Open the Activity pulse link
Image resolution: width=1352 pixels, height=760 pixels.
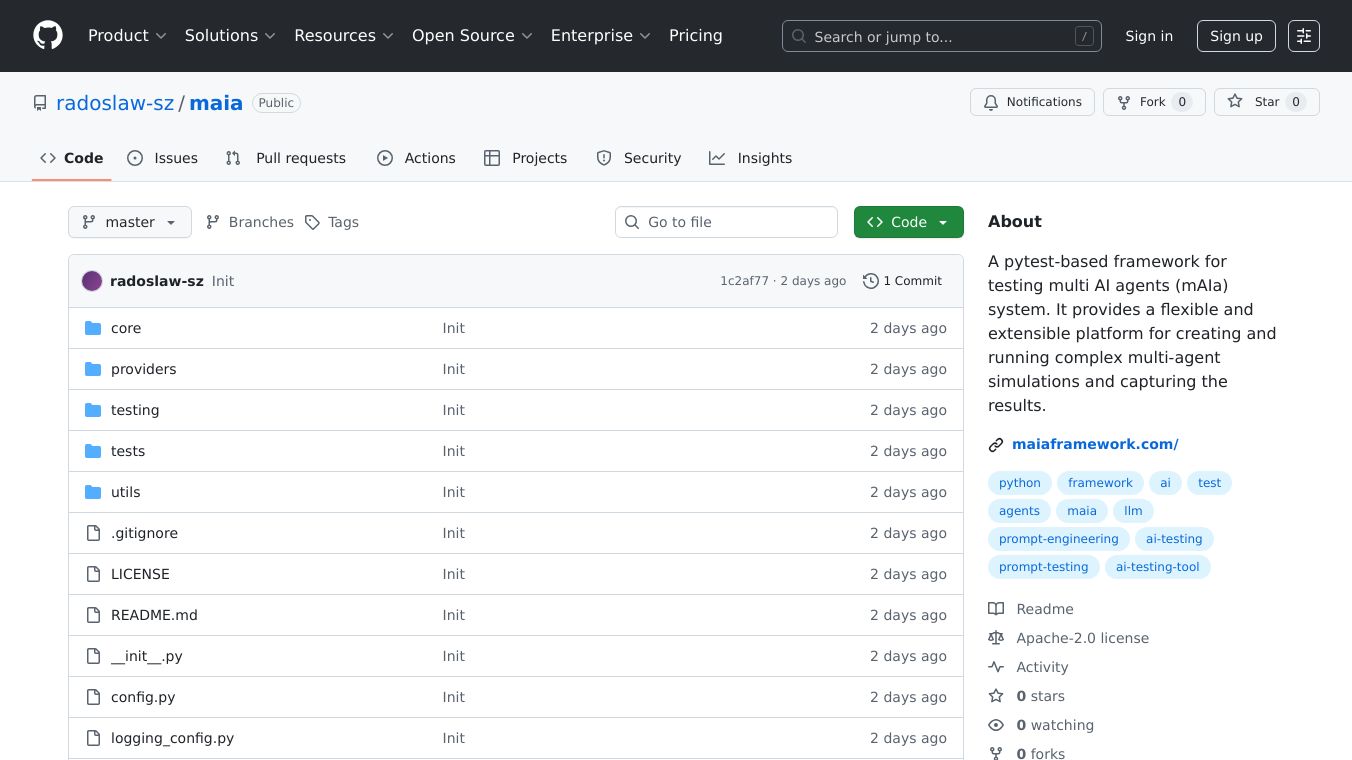tap(1041, 667)
